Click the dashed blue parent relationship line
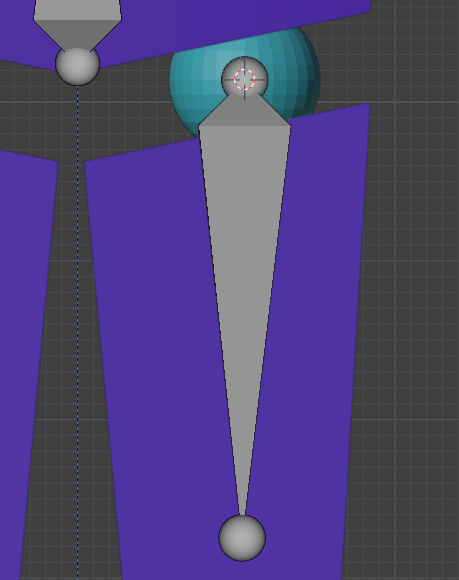 pos(78,333)
